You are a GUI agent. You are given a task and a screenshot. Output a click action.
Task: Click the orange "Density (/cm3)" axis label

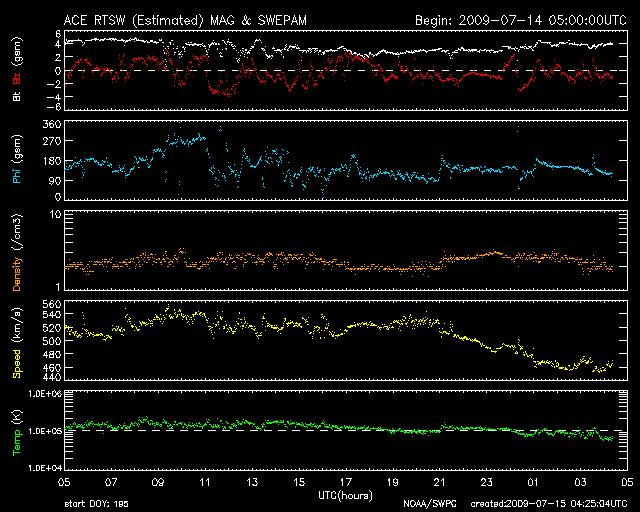pos(17,252)
